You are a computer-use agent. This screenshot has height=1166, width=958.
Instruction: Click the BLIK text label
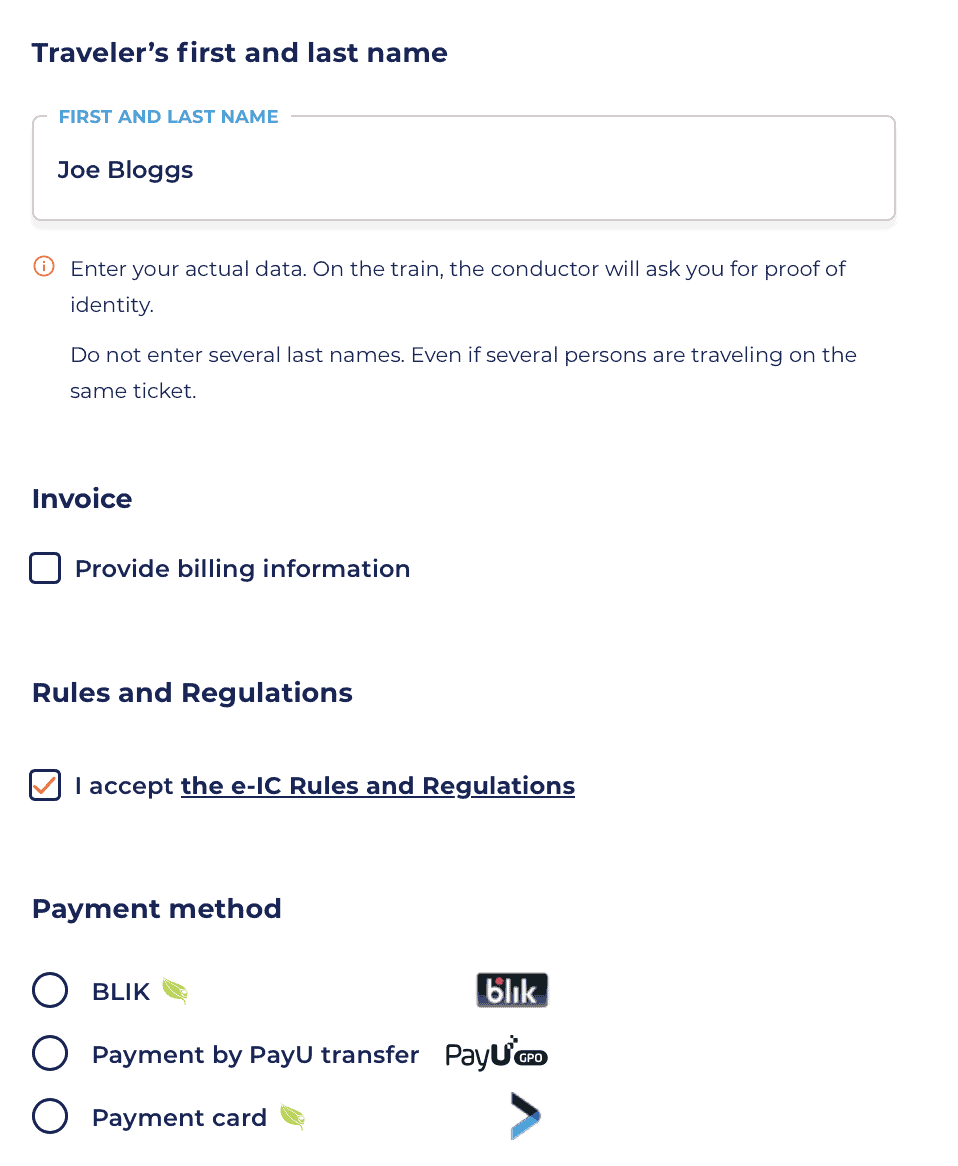[121, 991]
